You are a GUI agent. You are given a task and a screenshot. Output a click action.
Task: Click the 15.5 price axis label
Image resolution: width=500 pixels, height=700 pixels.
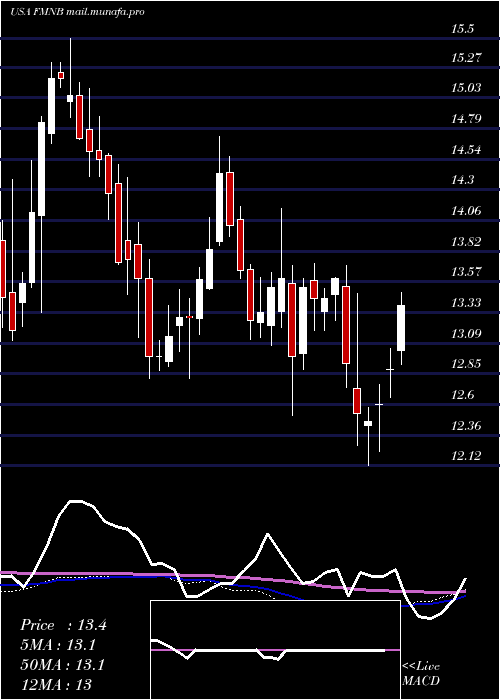462,29
